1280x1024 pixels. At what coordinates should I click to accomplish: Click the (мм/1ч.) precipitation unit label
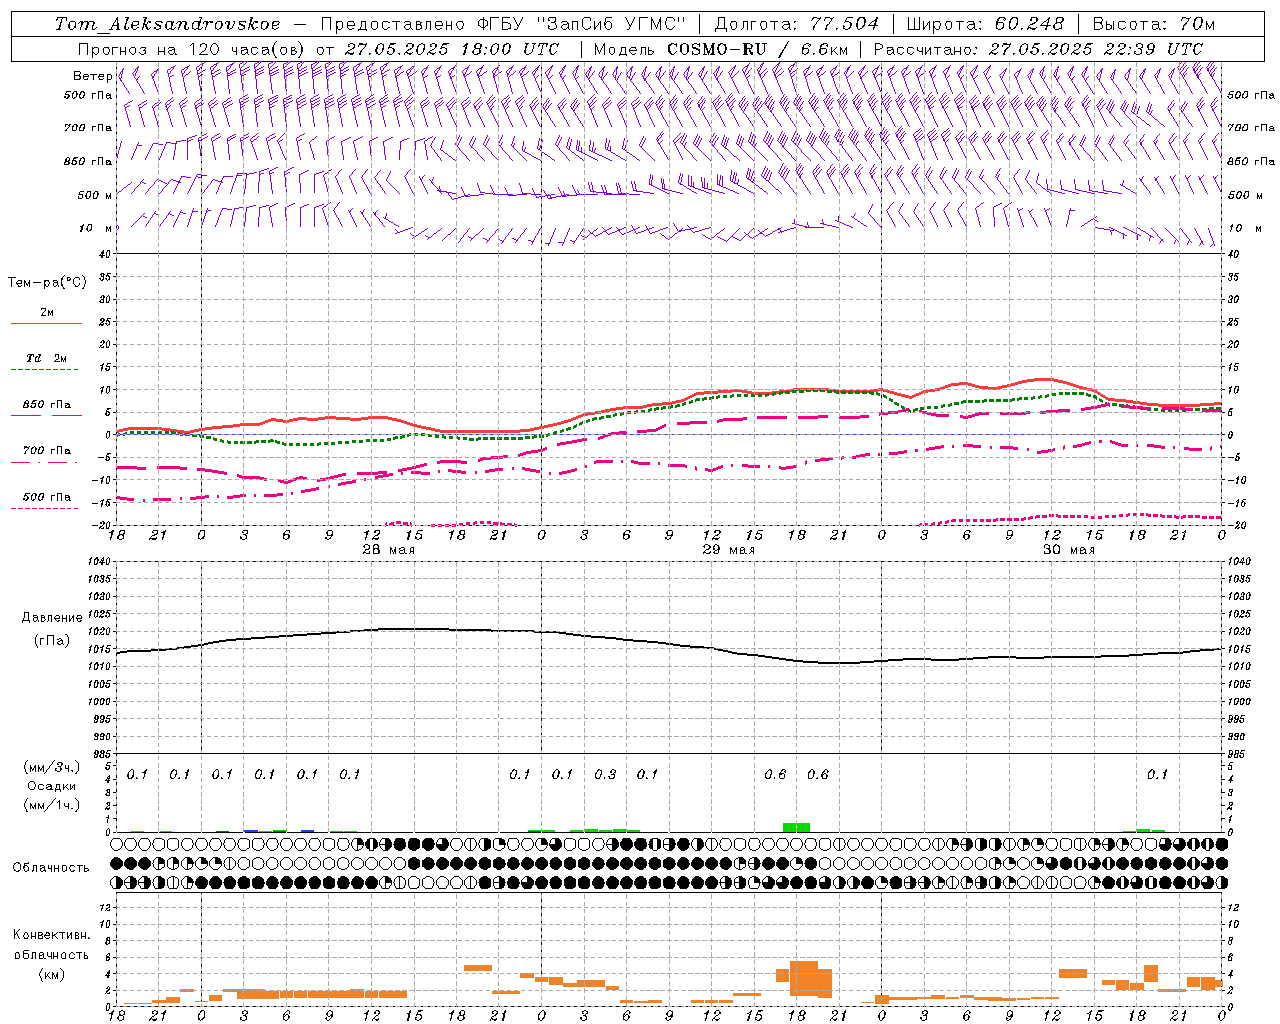(51, 805)
